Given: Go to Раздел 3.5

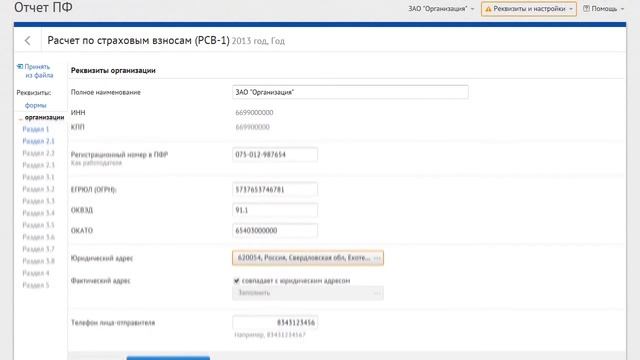Looking at the screenshot, I should click(38, 225).
